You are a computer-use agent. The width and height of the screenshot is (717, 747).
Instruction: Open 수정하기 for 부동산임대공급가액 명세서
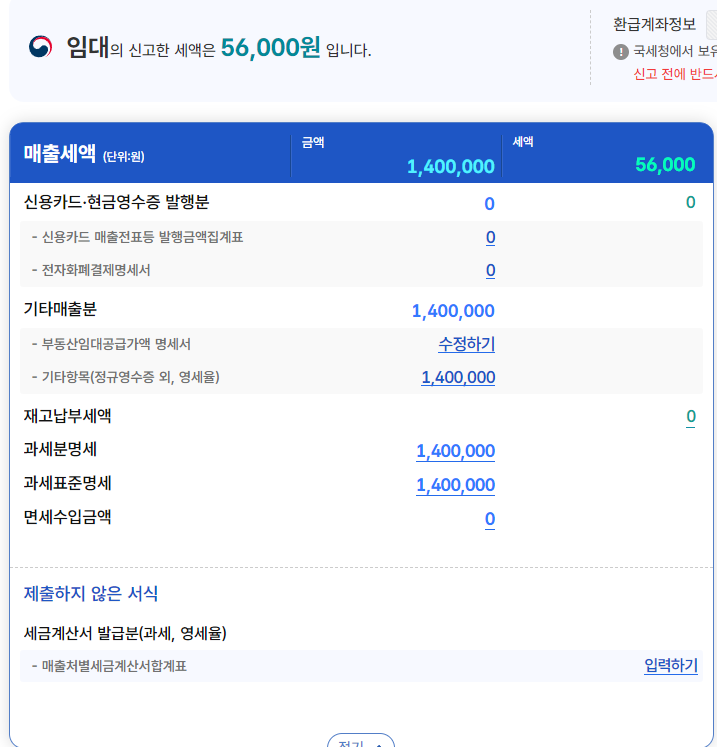pos(466,344)
